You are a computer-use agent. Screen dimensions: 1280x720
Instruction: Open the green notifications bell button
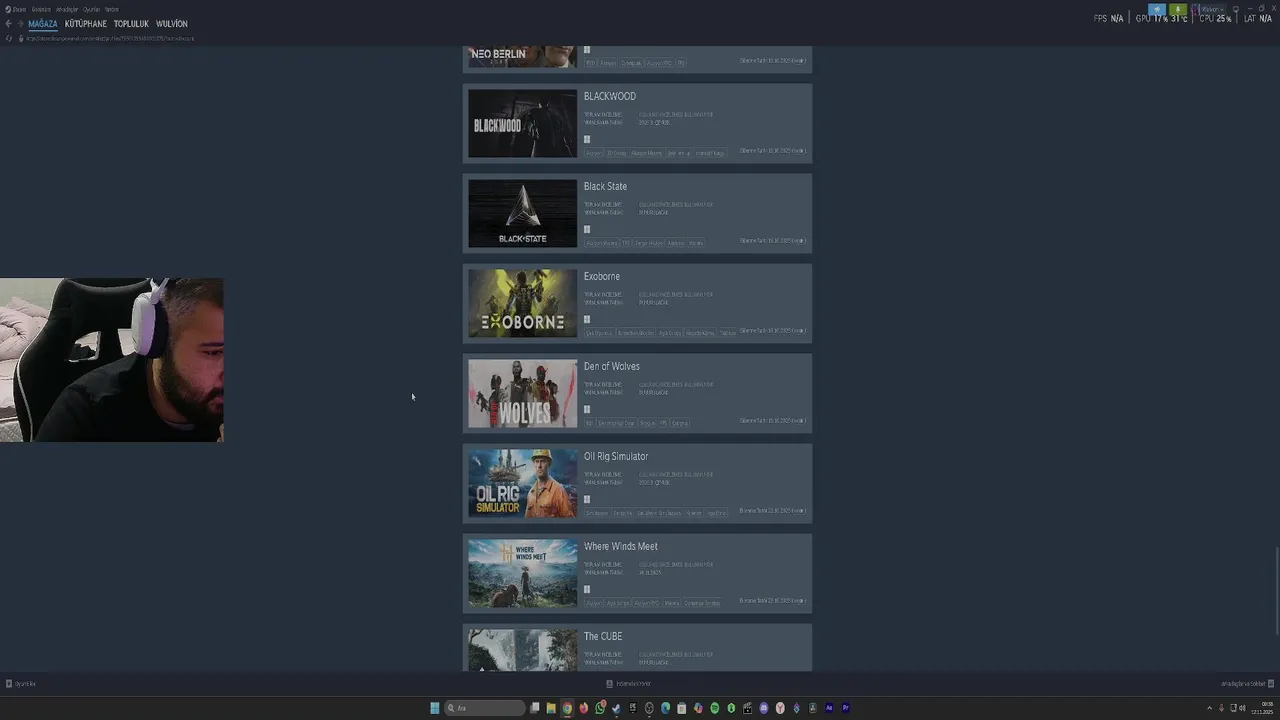point(1178,9)
